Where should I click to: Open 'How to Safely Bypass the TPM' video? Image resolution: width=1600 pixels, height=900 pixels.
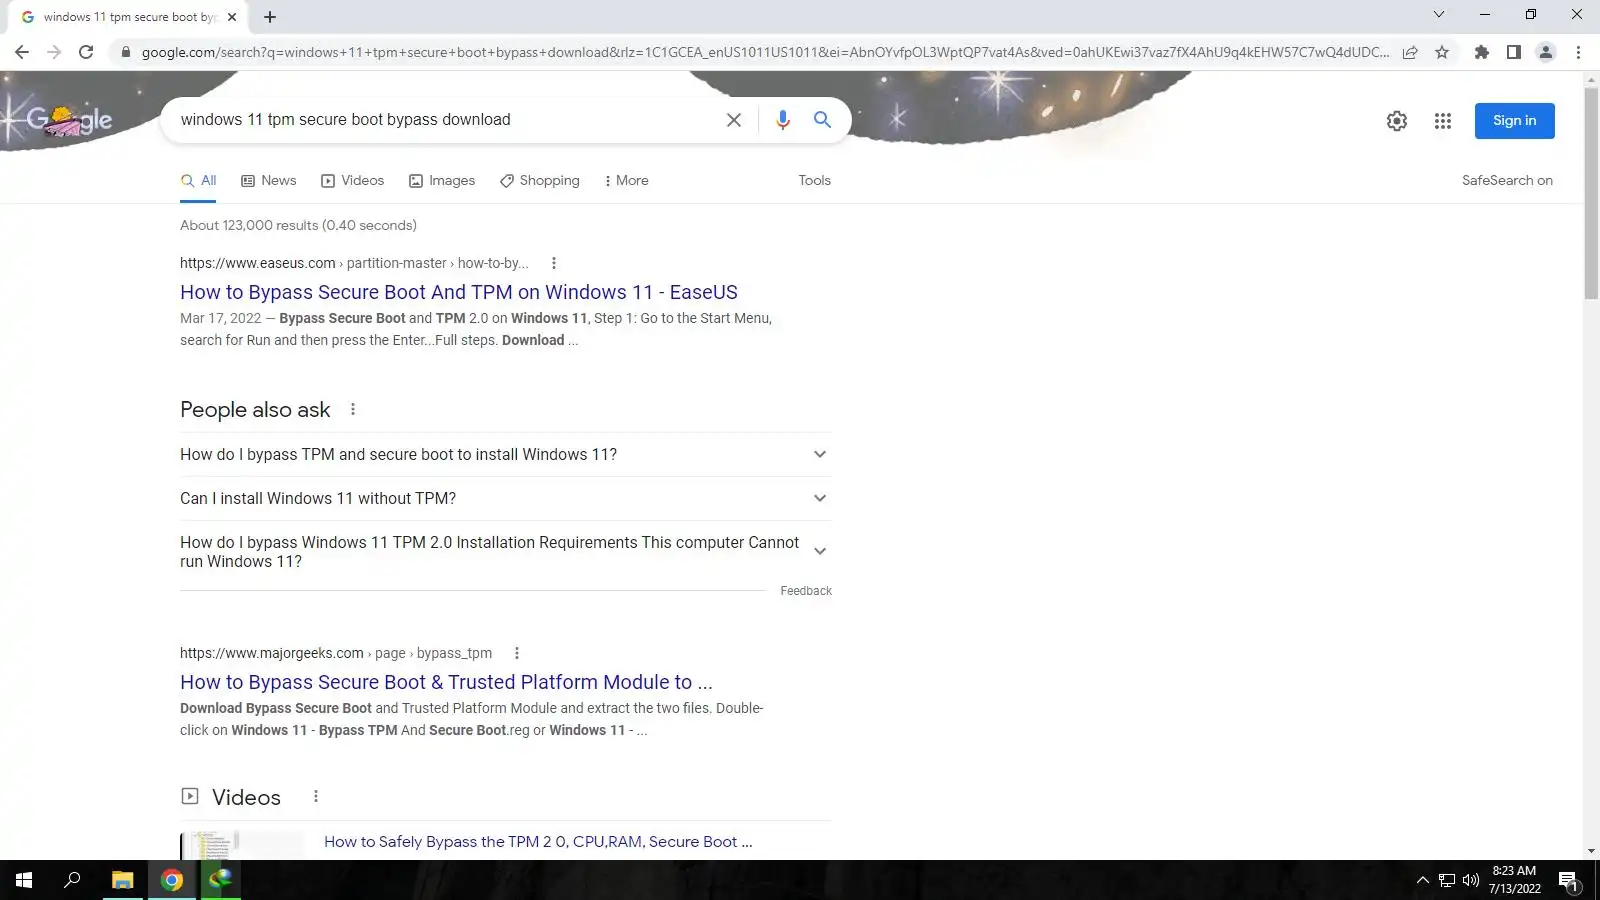point(538,842)
